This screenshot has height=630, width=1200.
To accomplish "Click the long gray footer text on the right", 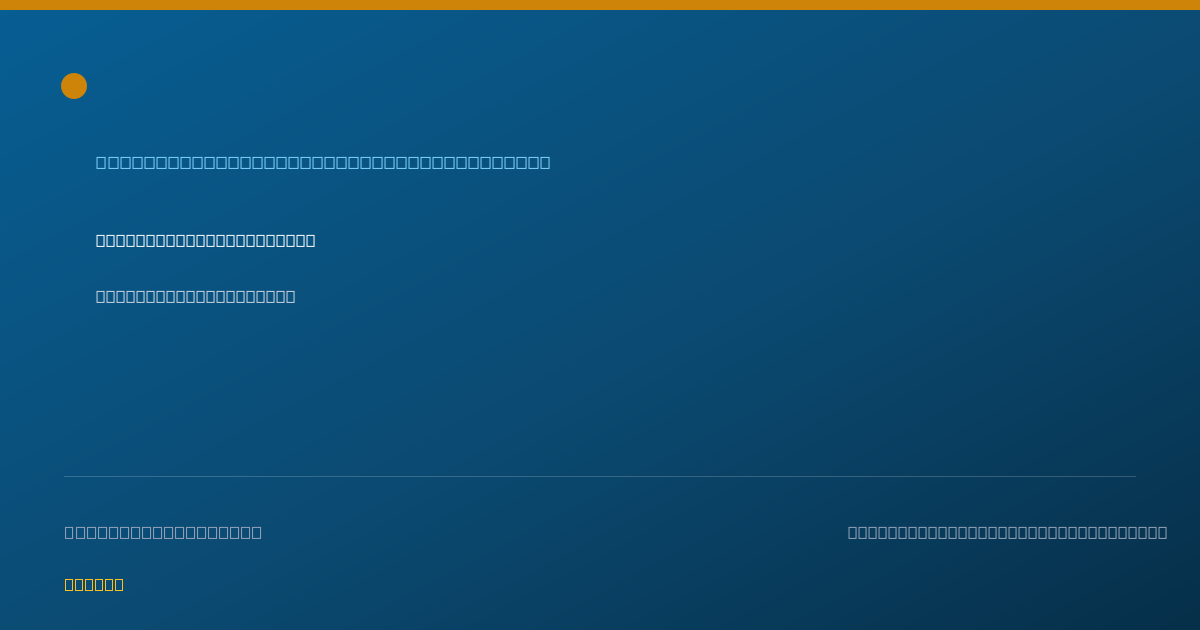I will click(1007, 532).
